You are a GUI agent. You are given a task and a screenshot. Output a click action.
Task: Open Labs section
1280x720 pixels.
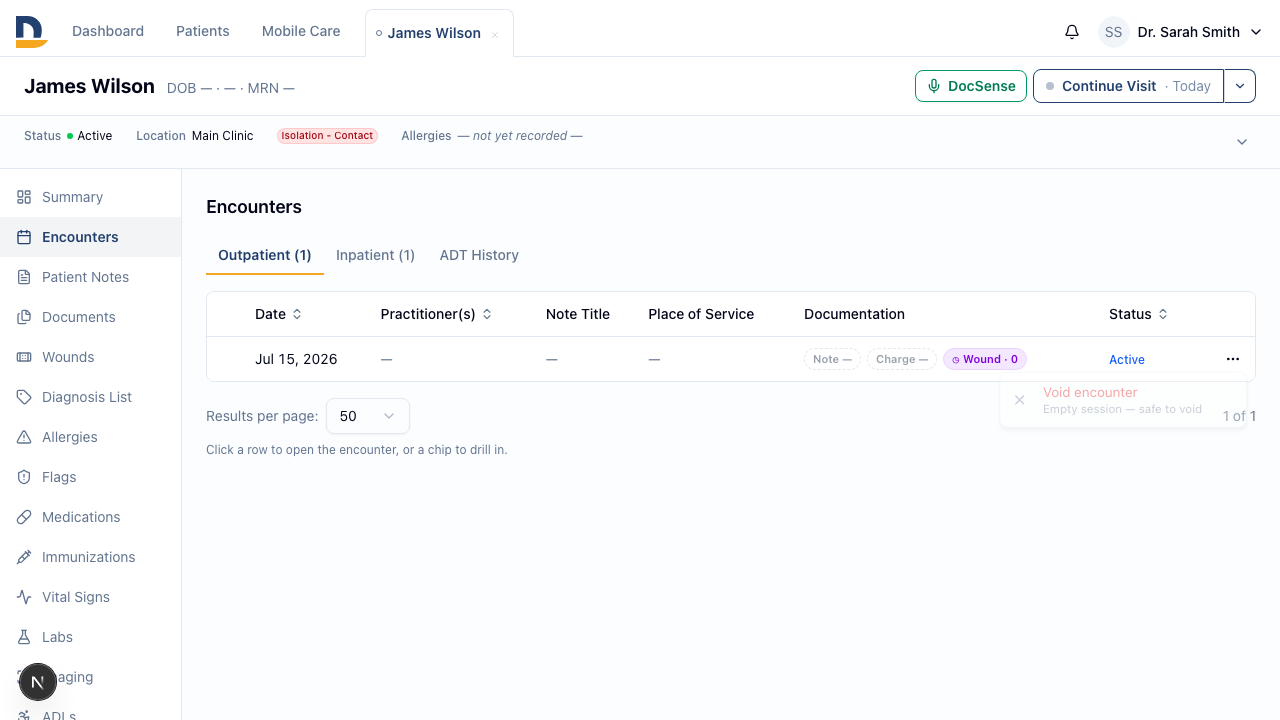(x=90, y=637)
